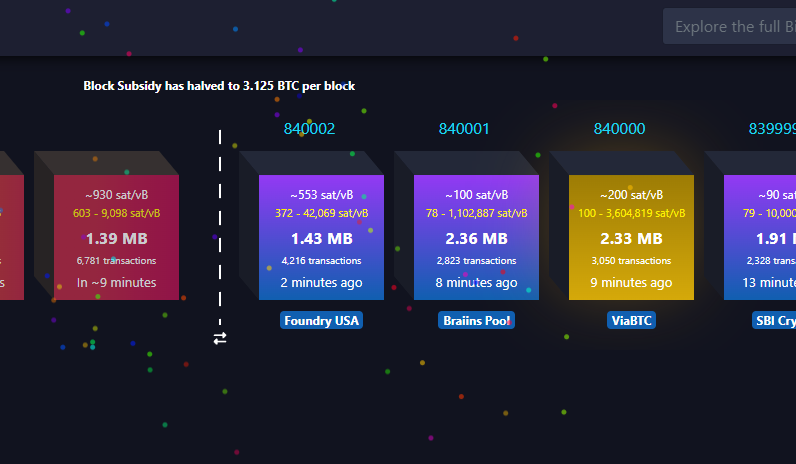This screenshot has height=464, width=796.
Task: Click the ~553 sat/vB median fee text
Action: [x=321, y=195]
